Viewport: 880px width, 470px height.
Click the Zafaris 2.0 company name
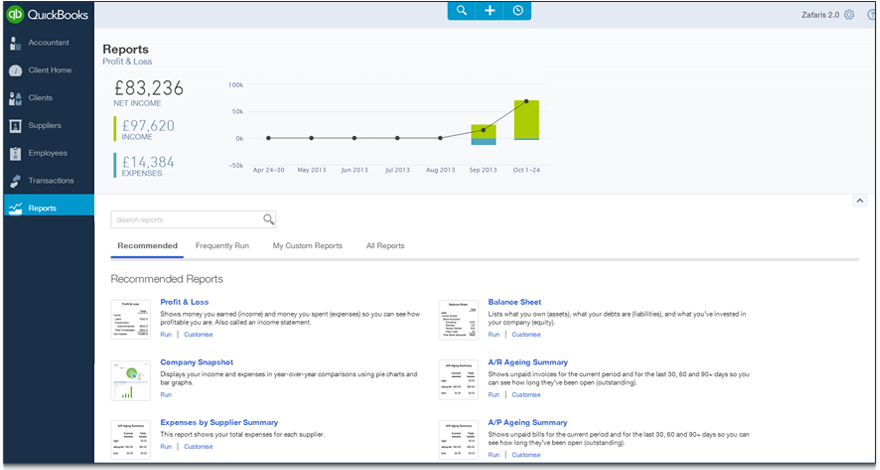820,15
